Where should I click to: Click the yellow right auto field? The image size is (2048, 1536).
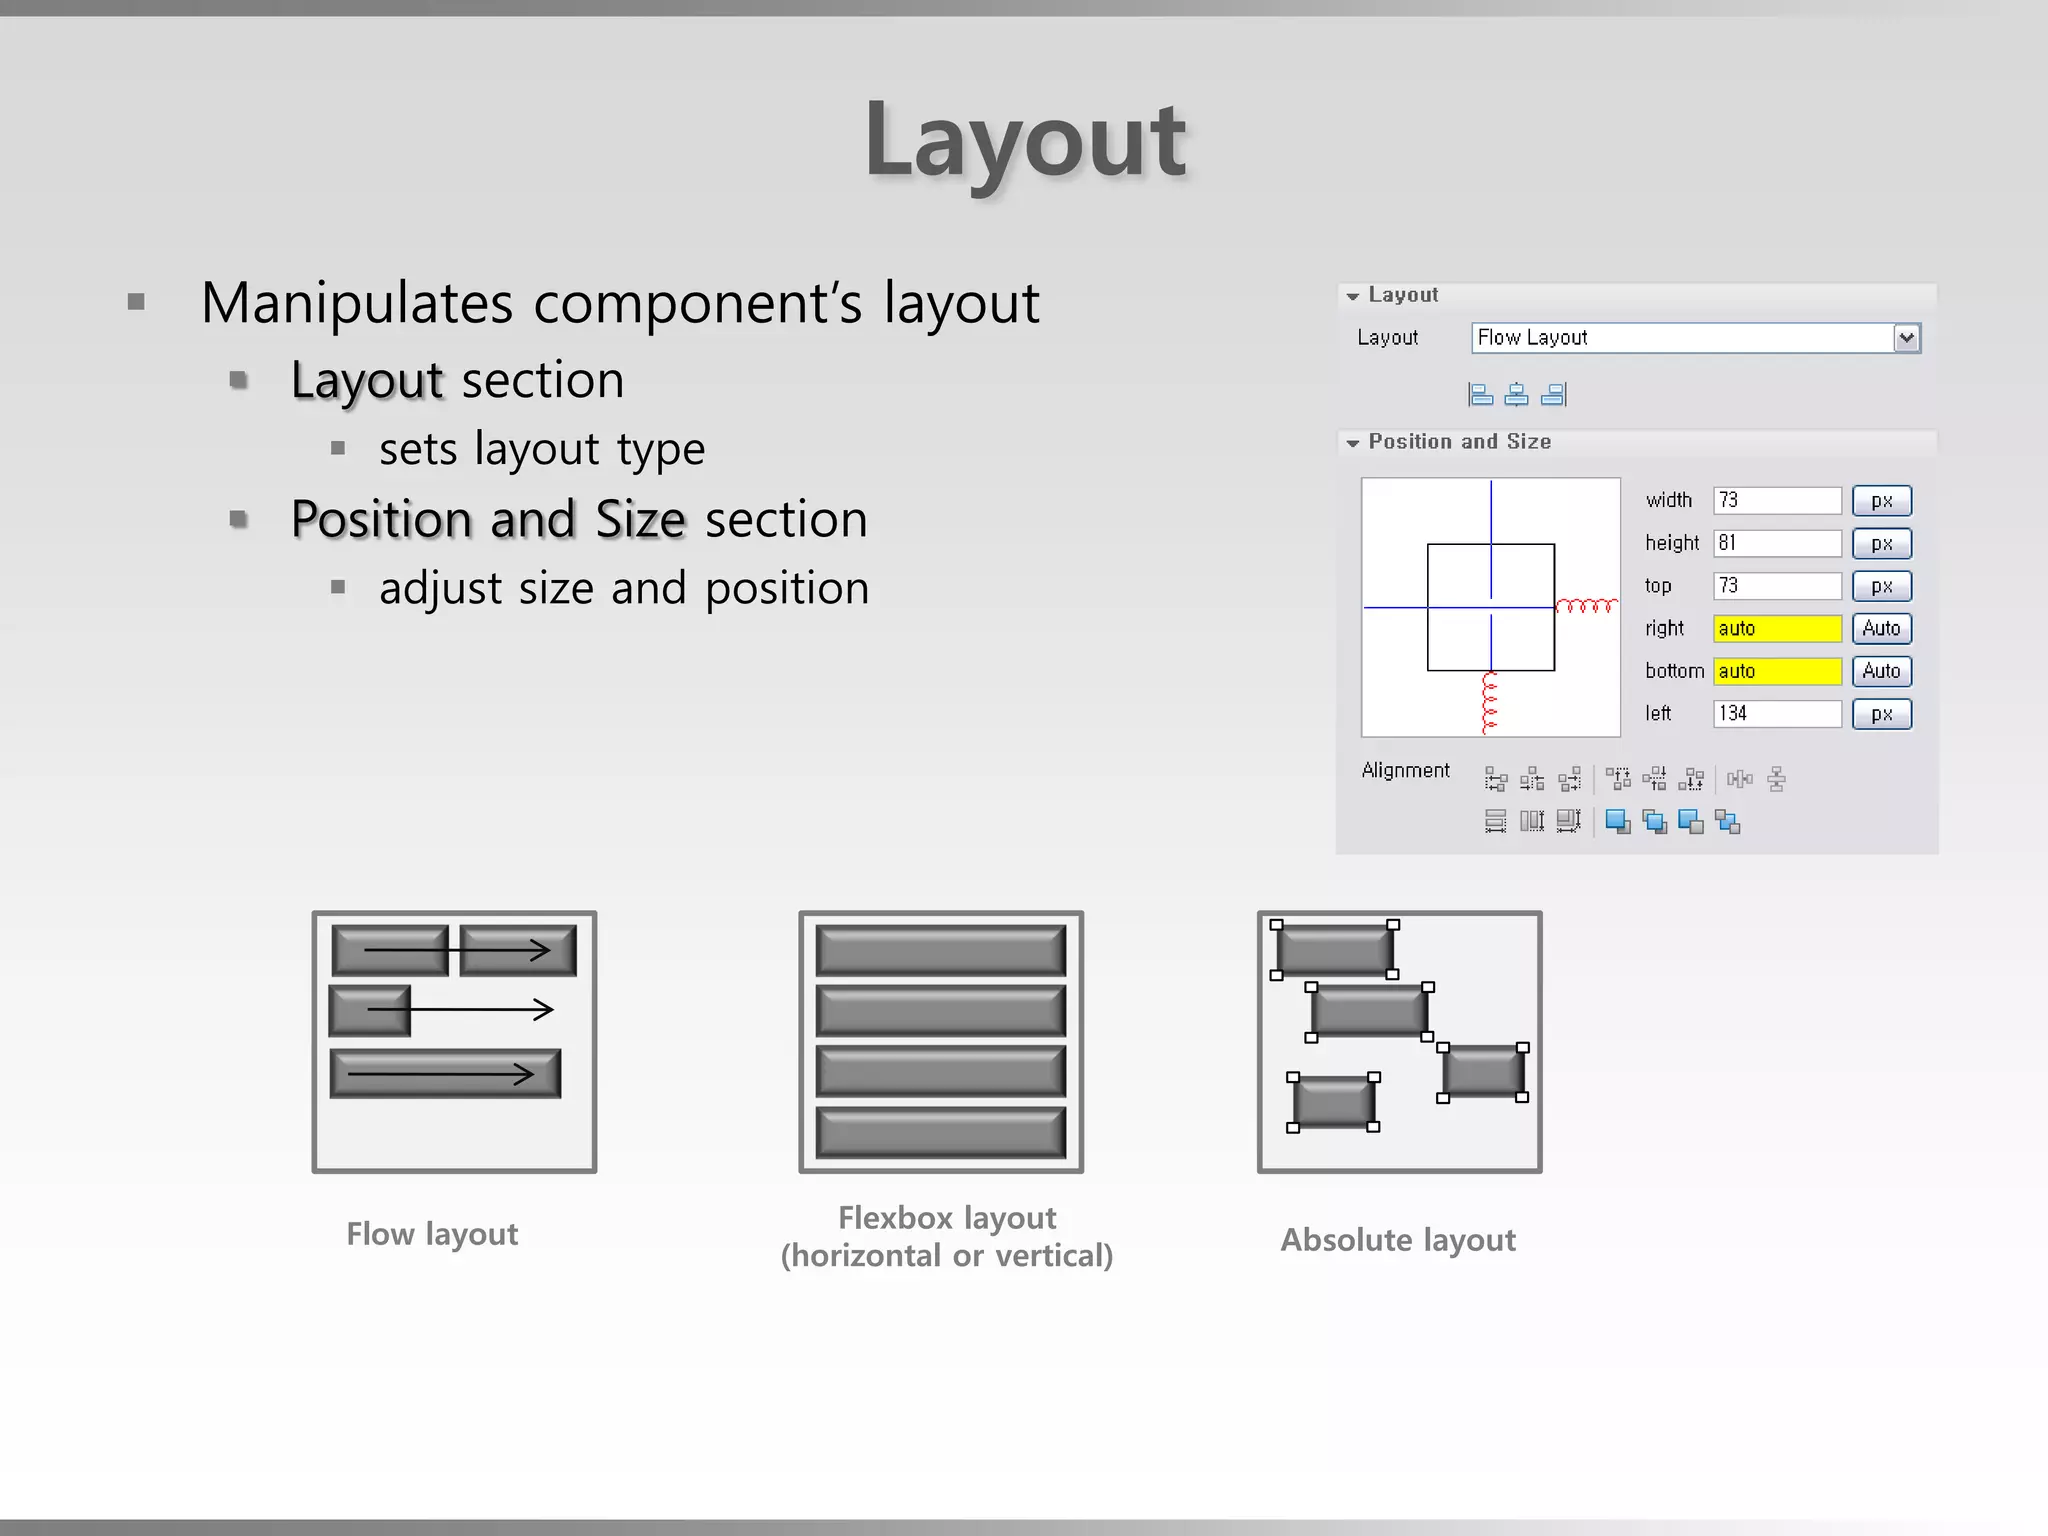pos(1777,629)
